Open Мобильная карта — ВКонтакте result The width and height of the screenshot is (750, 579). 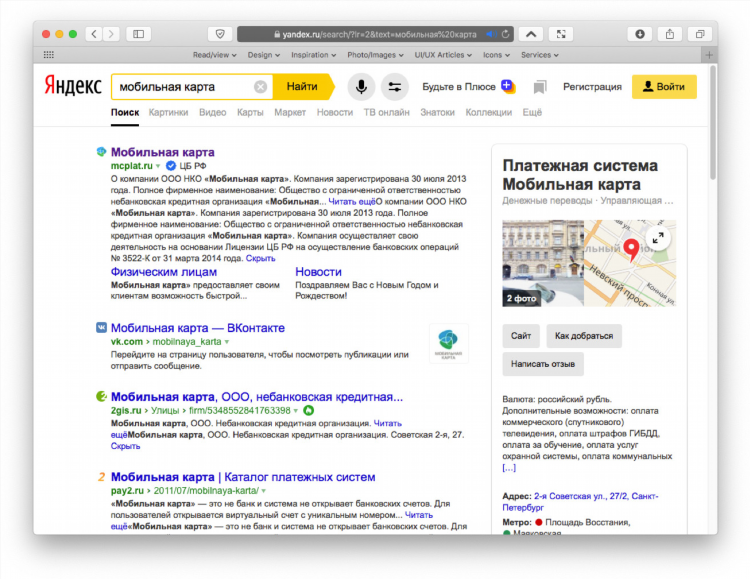pyautogui.click(x=198, y=328)
